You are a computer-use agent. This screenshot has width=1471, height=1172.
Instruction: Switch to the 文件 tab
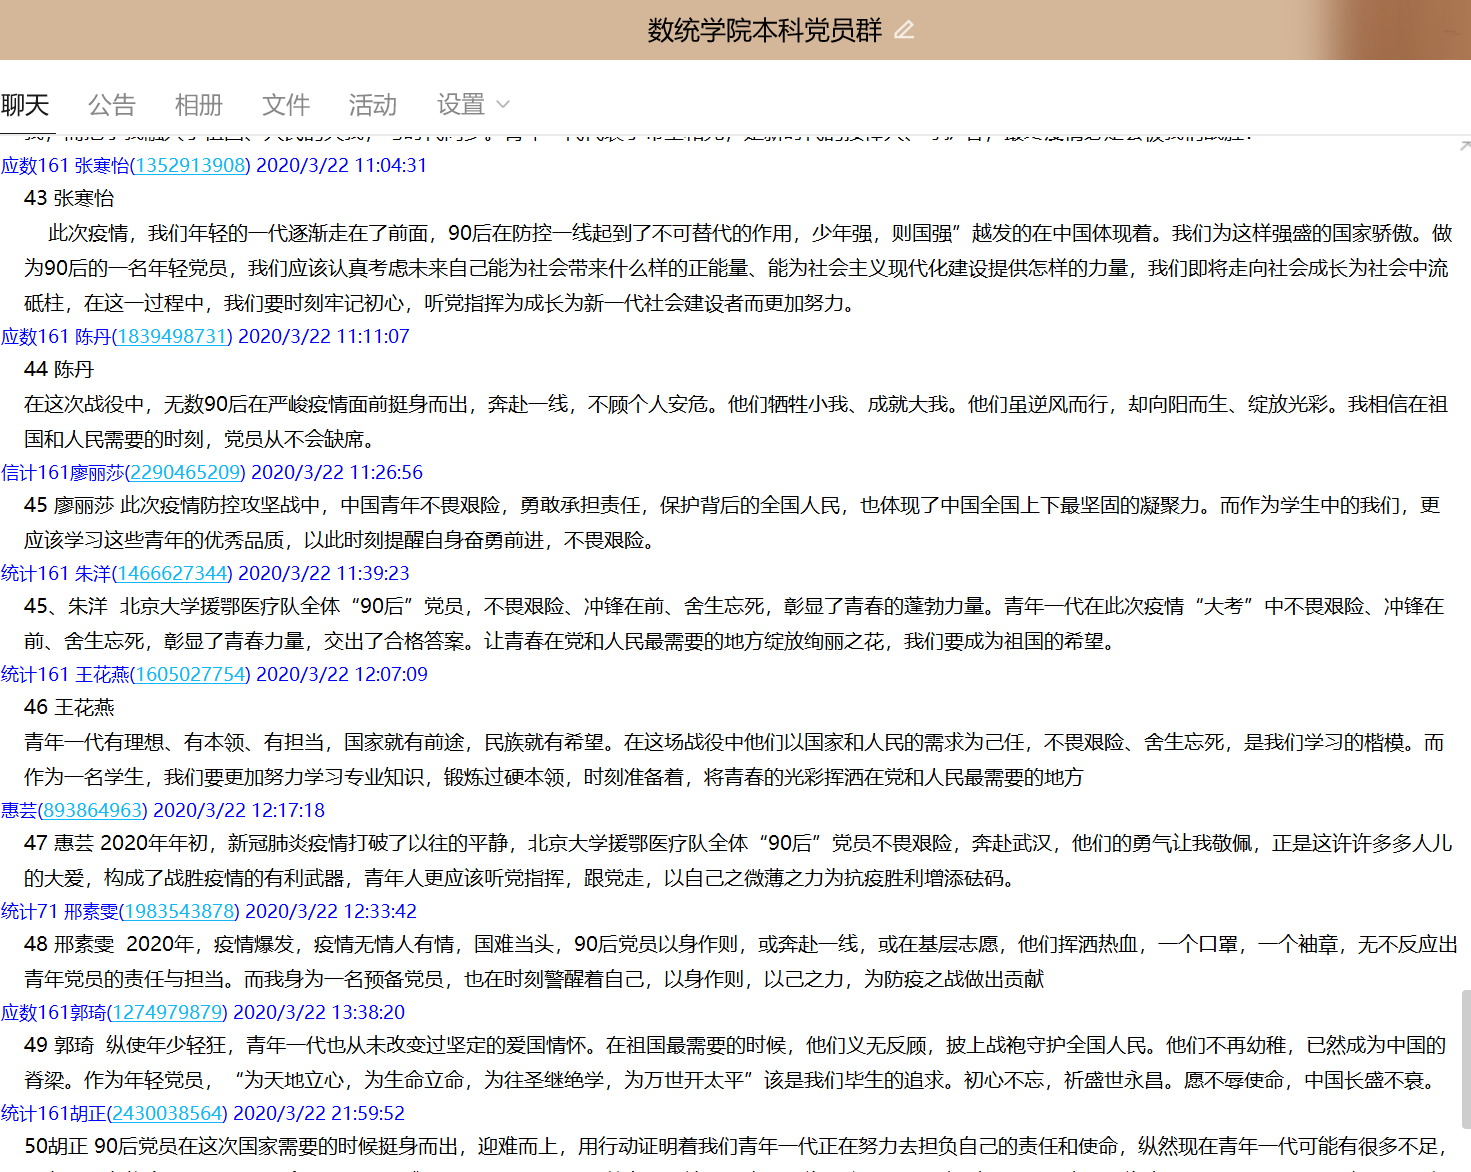[x=286, y=105]
